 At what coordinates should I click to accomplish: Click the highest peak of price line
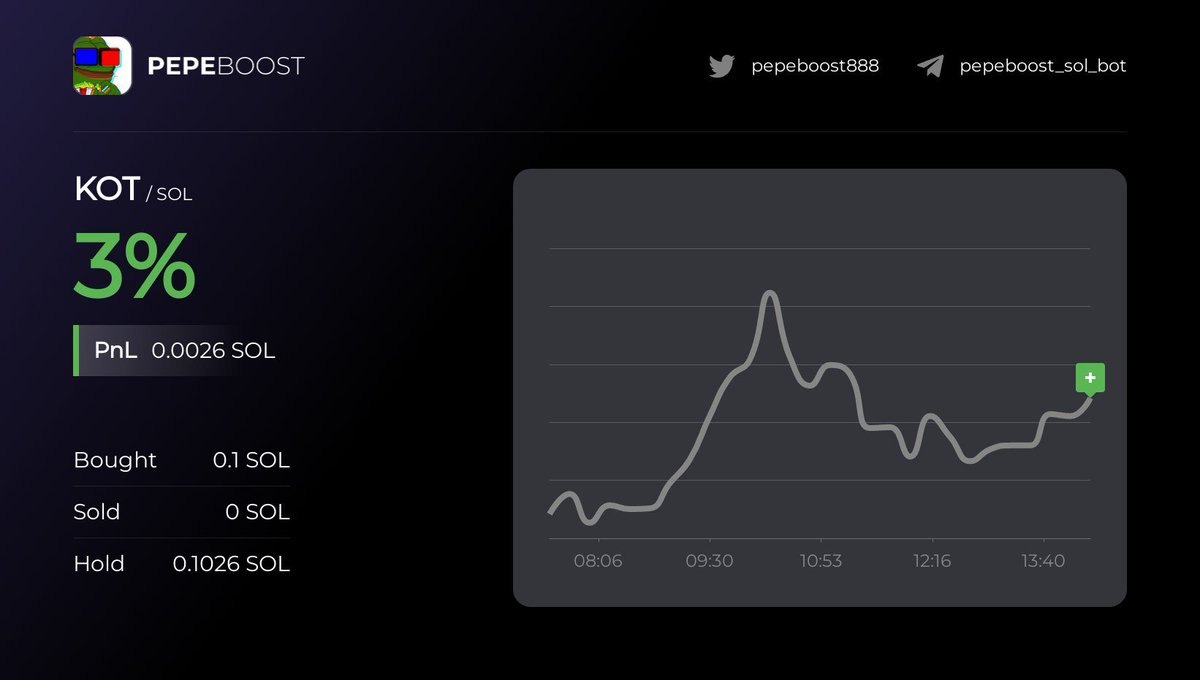point(769,293)
